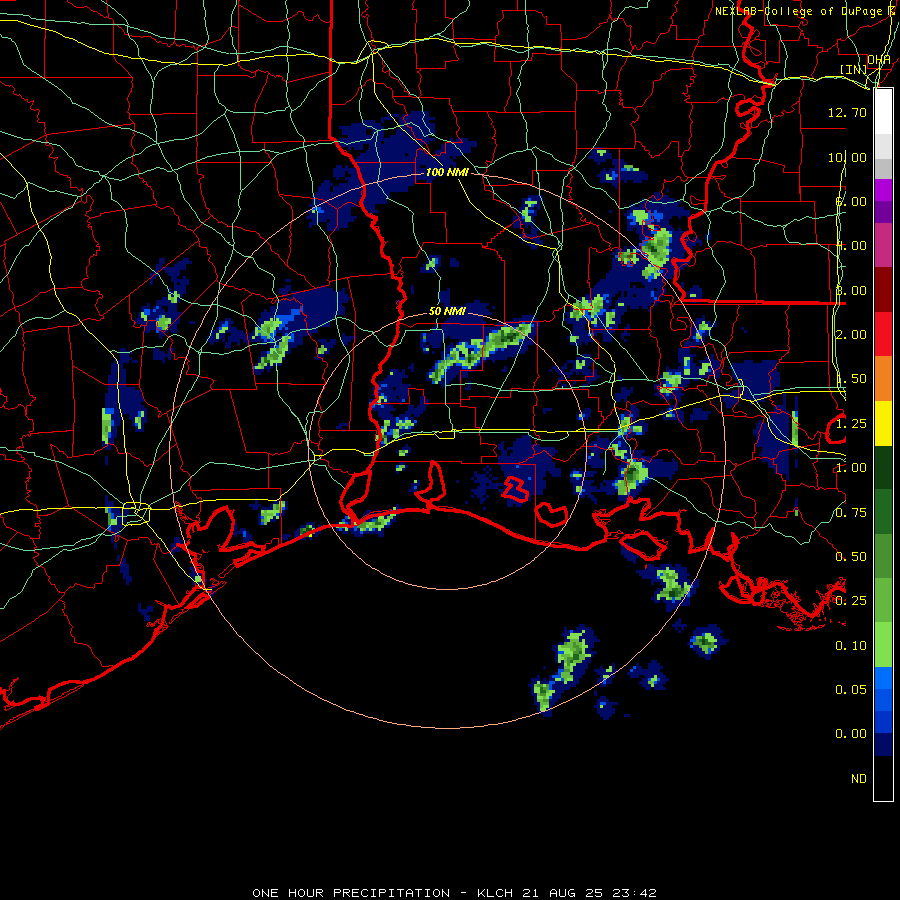900x900 pixels.
Task: Click the 10.00 legend value
Action: (847, 157)
